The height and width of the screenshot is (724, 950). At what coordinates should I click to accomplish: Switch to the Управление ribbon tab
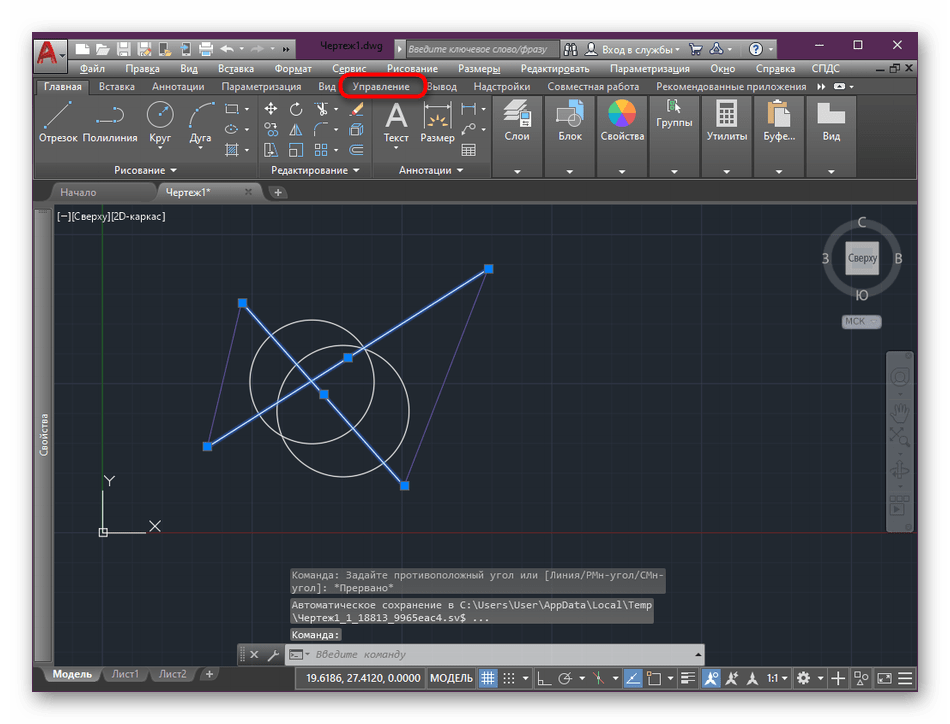381,87
